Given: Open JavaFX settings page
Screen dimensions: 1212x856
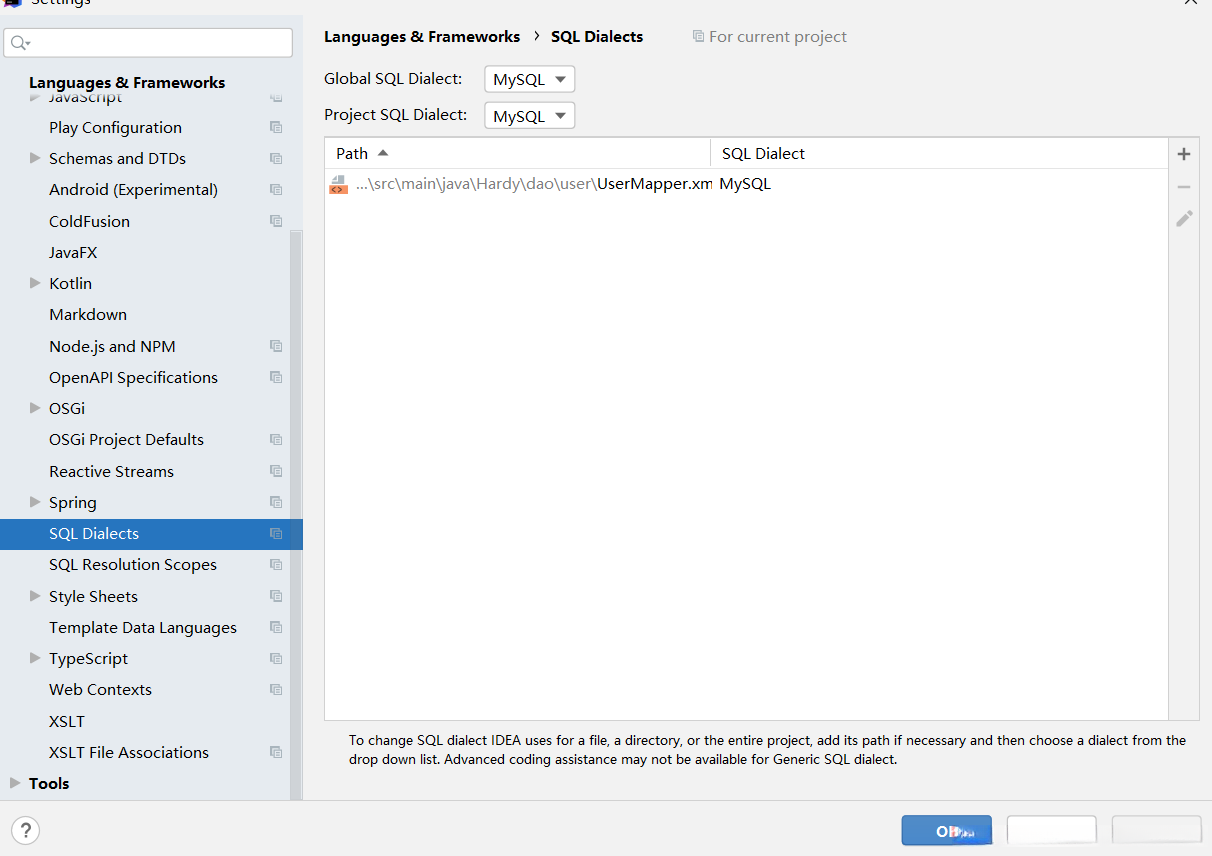Looking at the screenshot, I should click(73, 252).
